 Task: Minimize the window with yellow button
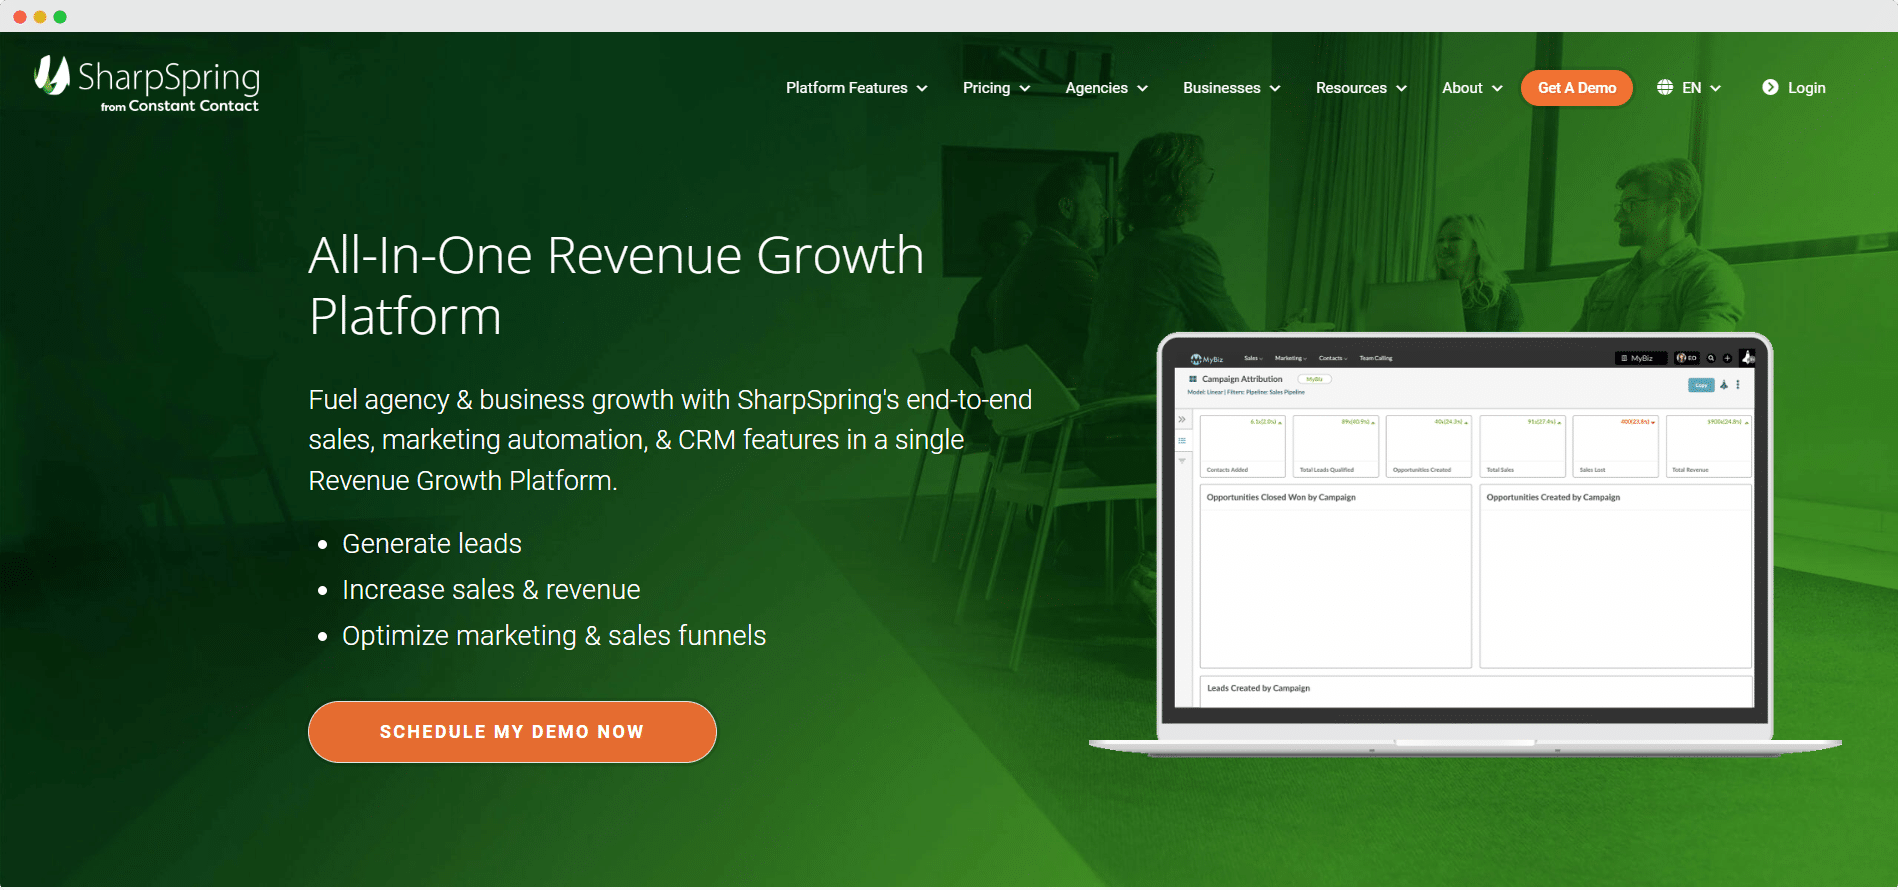point(40,17)
